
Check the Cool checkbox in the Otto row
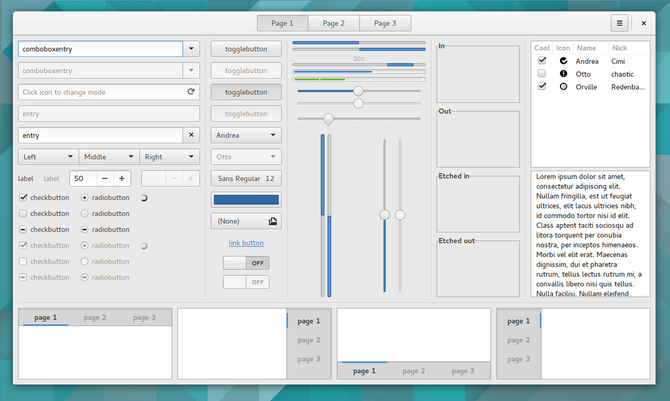click(x=541, y=73)
